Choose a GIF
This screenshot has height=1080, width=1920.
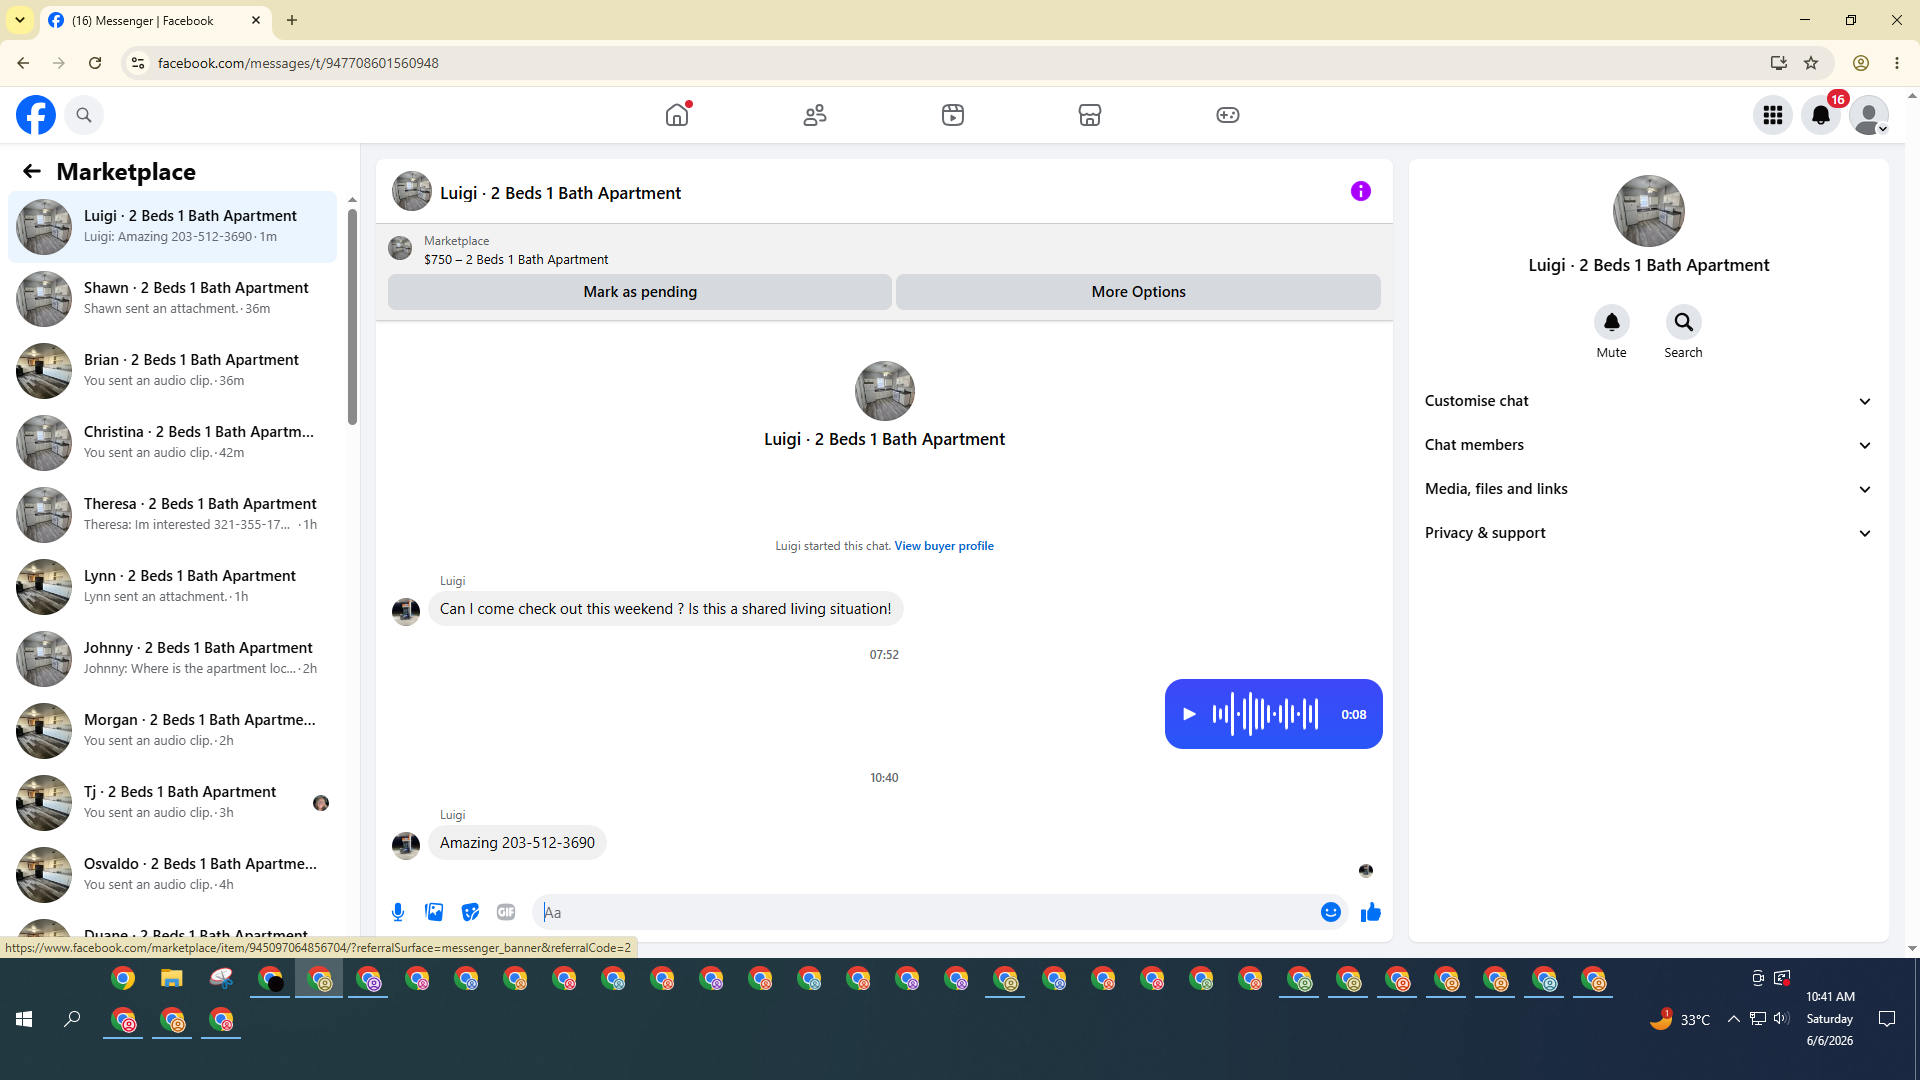(x=506, y=912)
